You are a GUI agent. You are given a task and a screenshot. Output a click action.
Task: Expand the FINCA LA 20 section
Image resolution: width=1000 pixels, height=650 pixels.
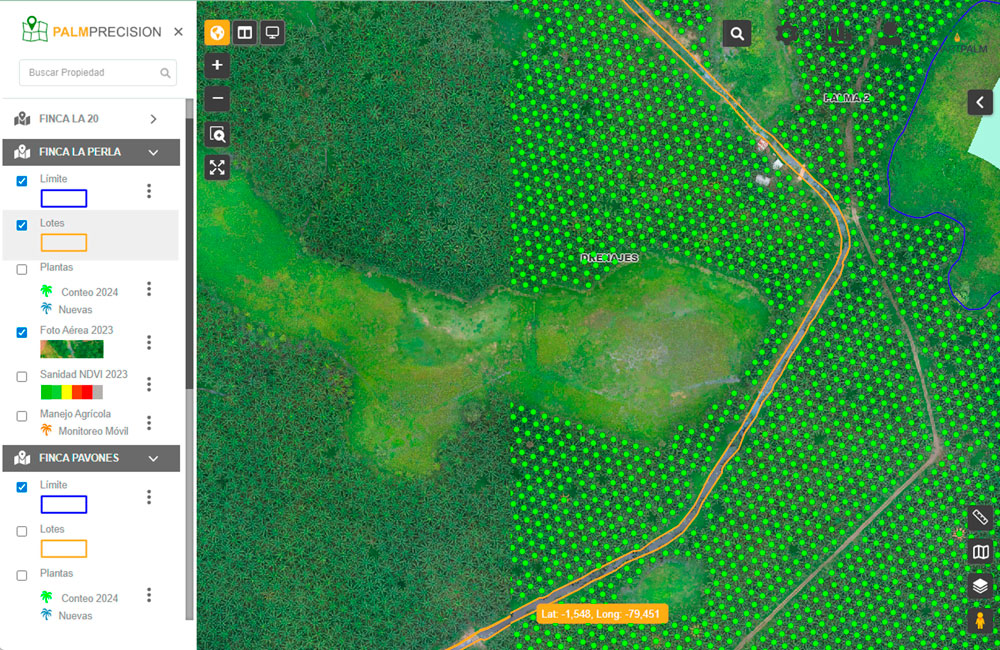pyautogui.click(x=153, y=119)
